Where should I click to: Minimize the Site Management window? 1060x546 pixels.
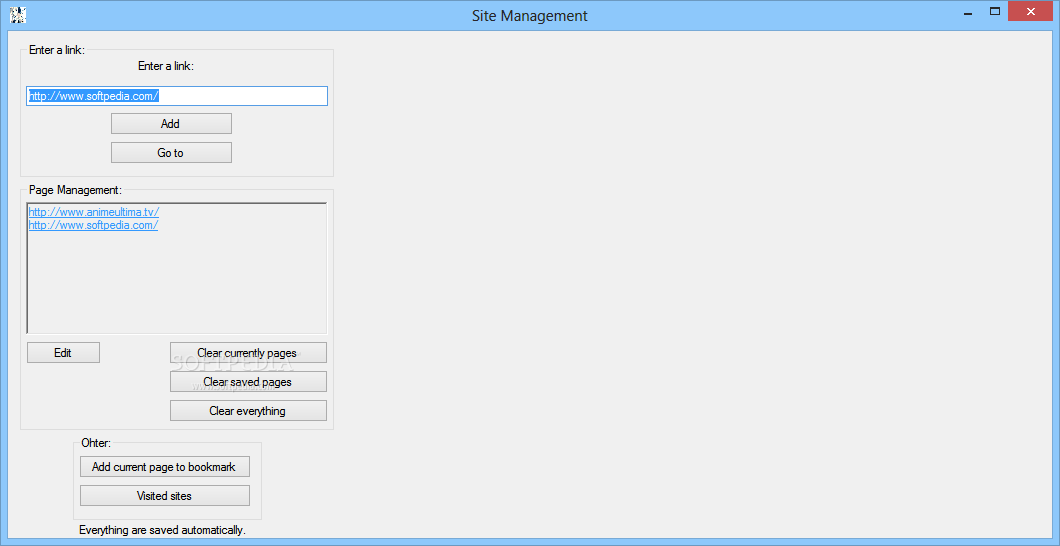coord(966,11)
